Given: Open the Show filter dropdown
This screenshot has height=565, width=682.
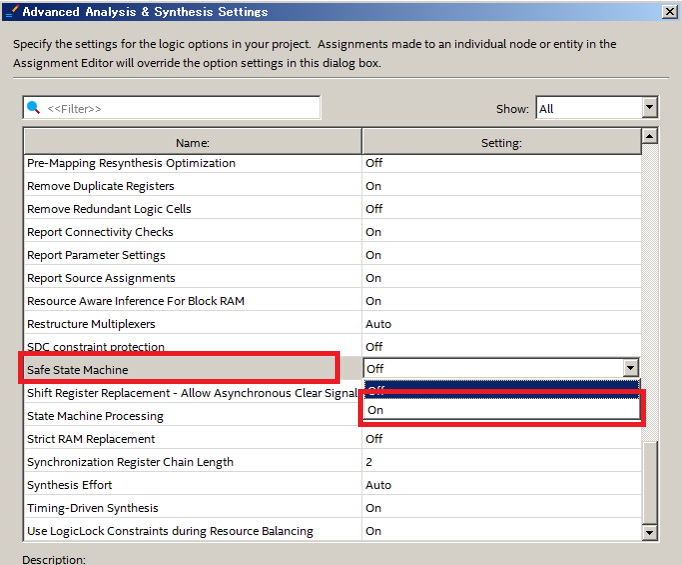Looking at the screenshot, I should tap(649, 108).
